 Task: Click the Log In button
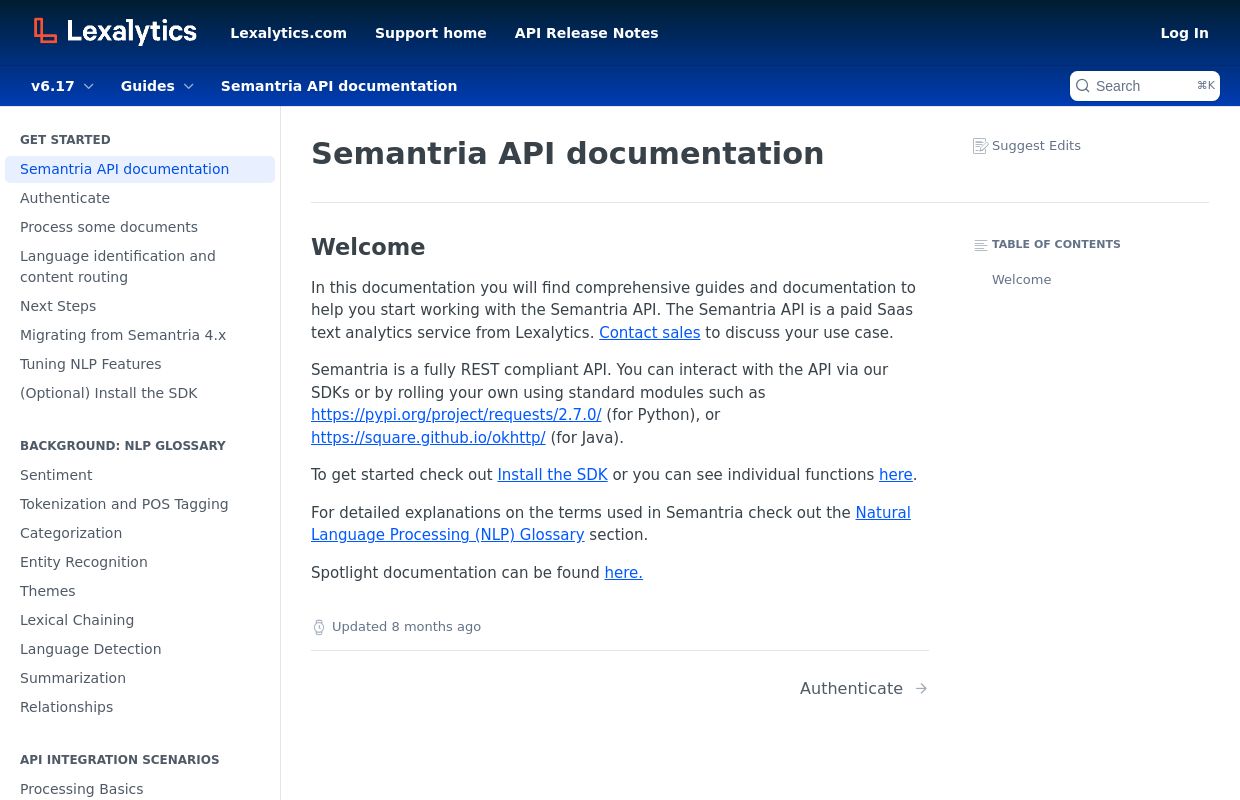(x=1184, y=33)
